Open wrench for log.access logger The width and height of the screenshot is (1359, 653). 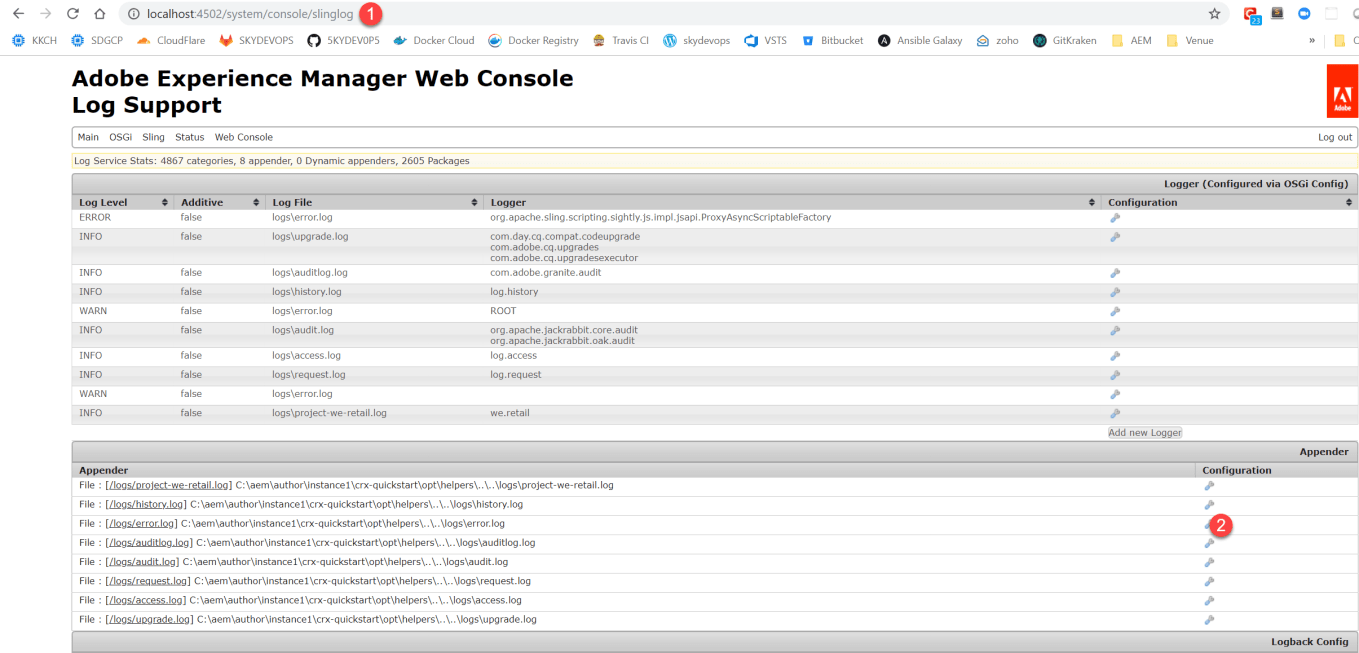click(x=1114, y=356)
